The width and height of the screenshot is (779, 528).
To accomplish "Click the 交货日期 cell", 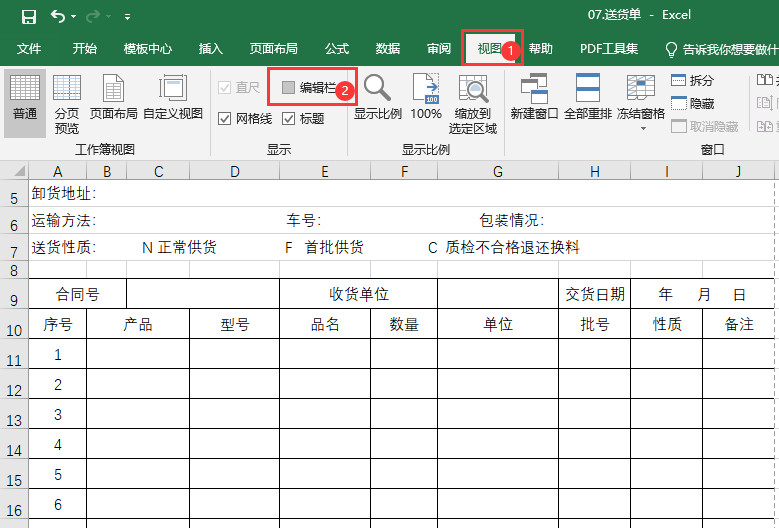I will coord(595,294).
